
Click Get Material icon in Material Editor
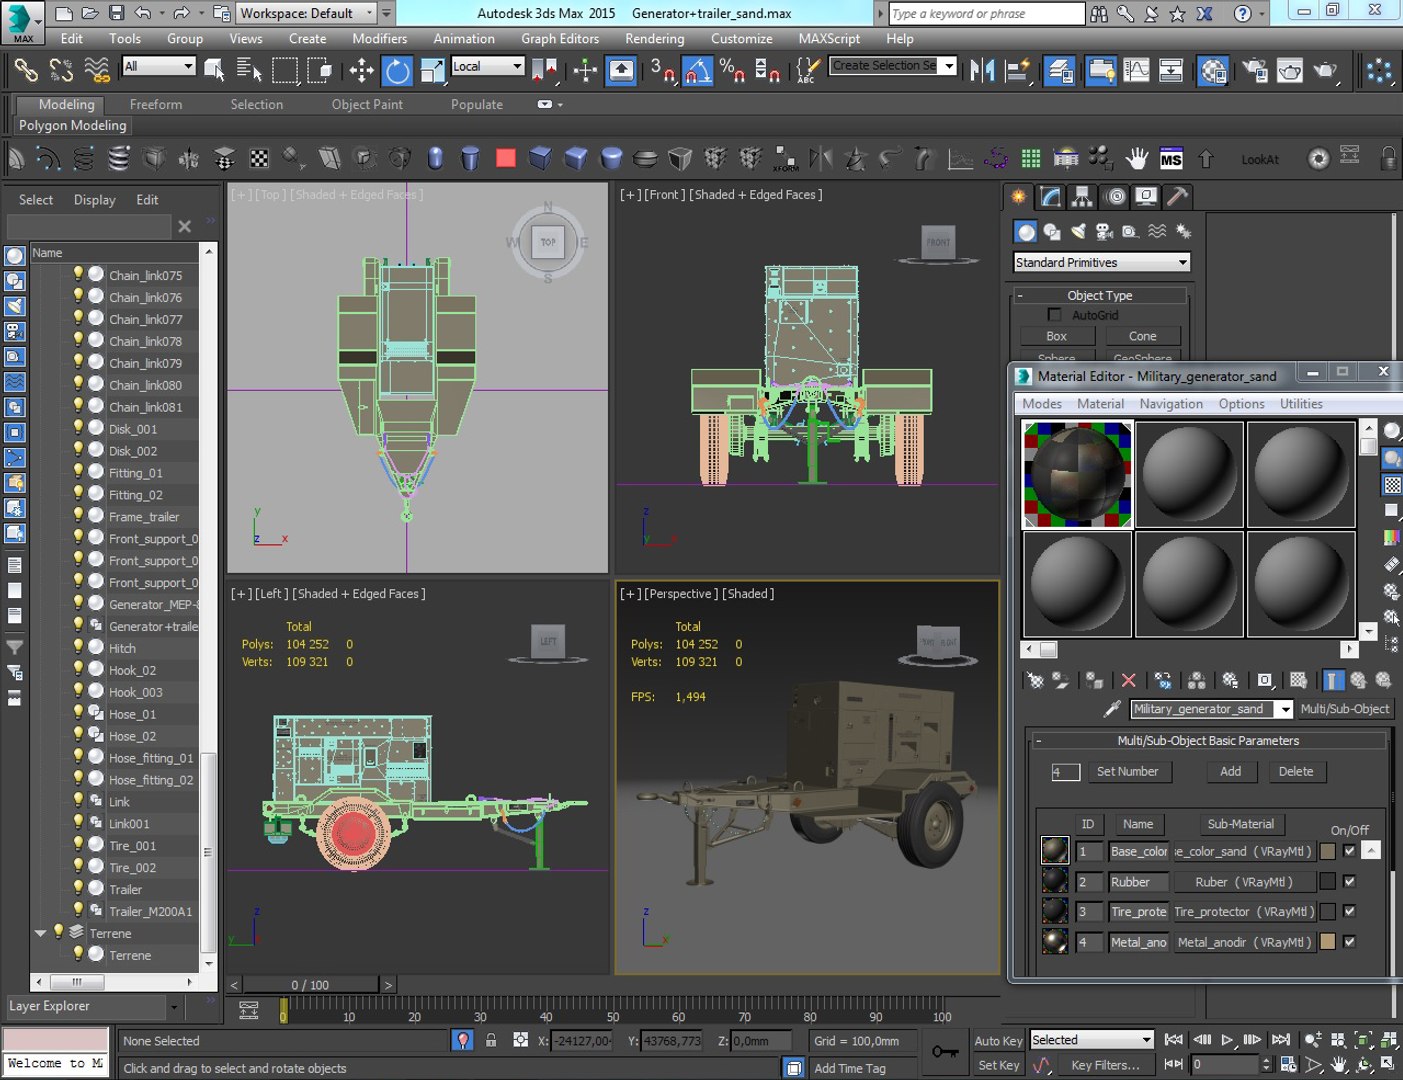[1035, 680]
